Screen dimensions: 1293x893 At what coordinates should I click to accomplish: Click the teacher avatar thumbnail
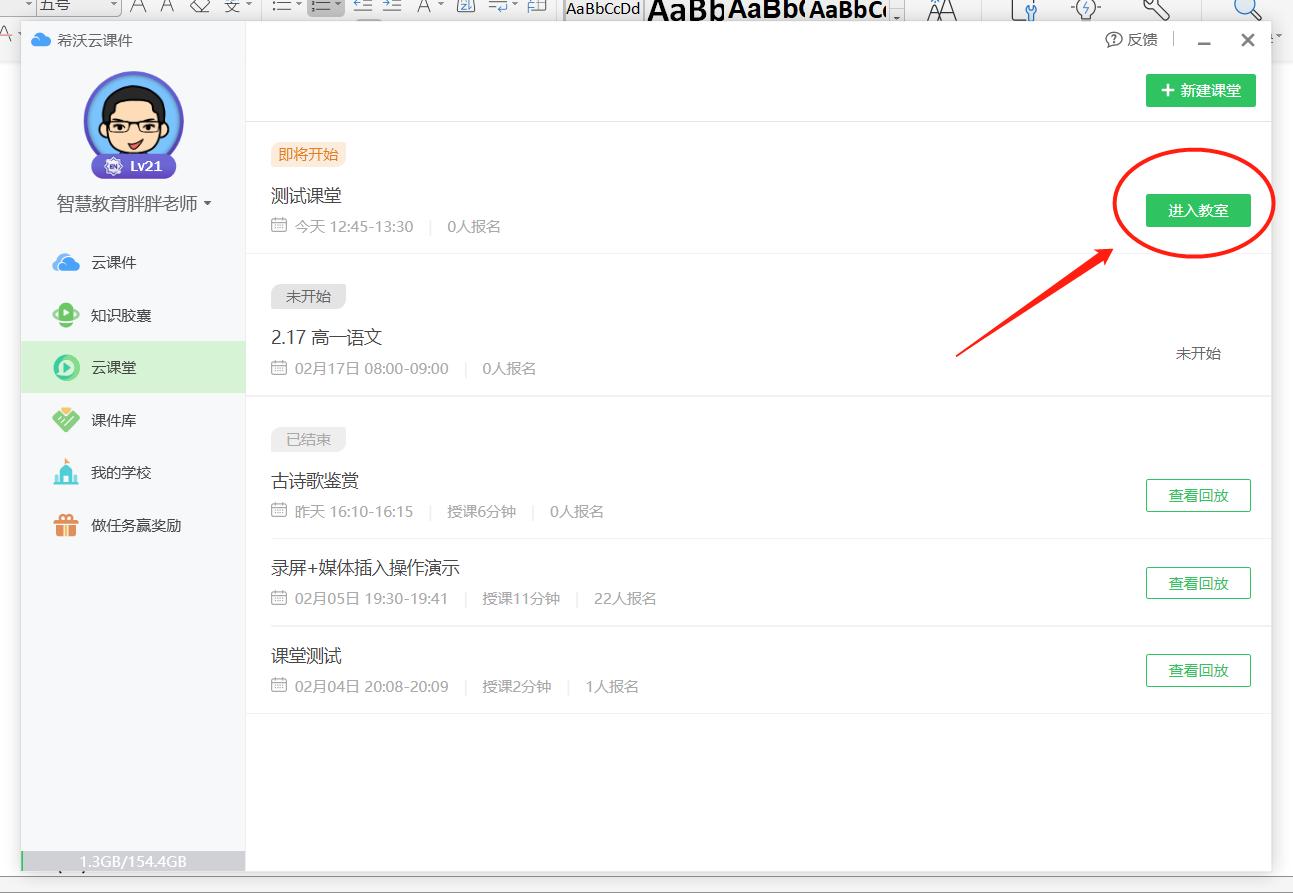click(132, 120)
